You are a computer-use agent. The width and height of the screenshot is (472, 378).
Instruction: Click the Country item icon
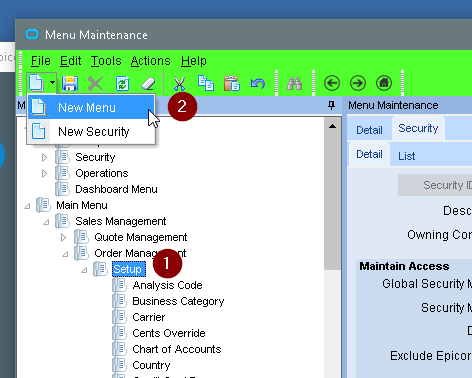tap(120, 365)
